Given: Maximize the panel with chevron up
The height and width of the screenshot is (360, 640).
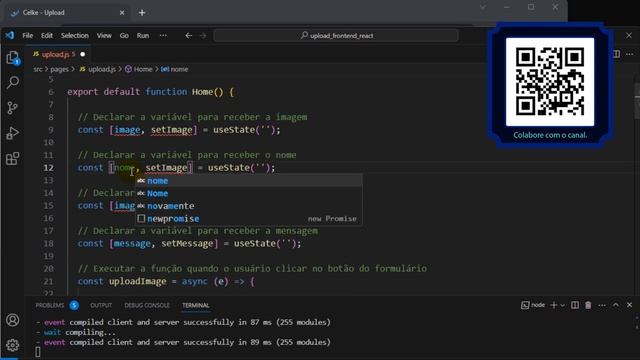Looking at the screenshot, I should pos(616,305).
